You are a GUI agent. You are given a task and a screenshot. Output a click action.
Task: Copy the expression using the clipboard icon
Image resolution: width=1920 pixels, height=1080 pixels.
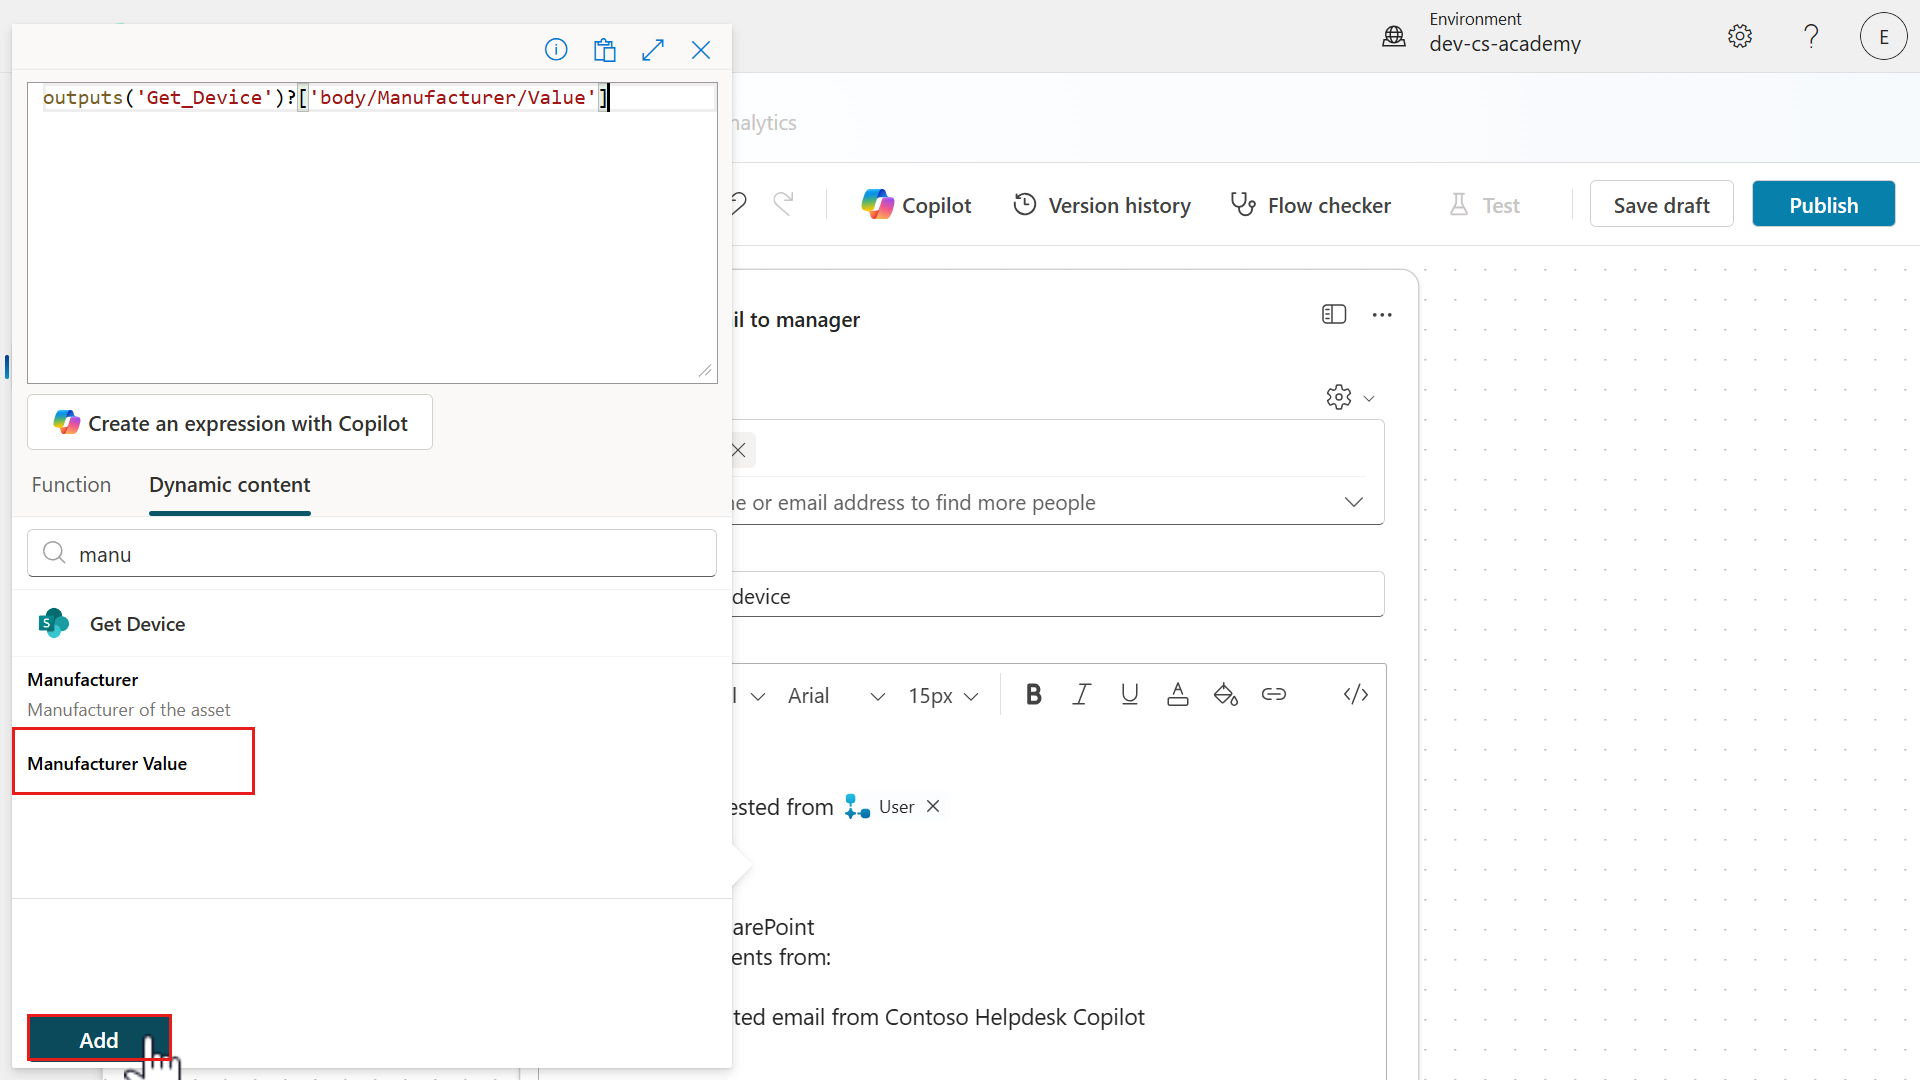point(604,49)
